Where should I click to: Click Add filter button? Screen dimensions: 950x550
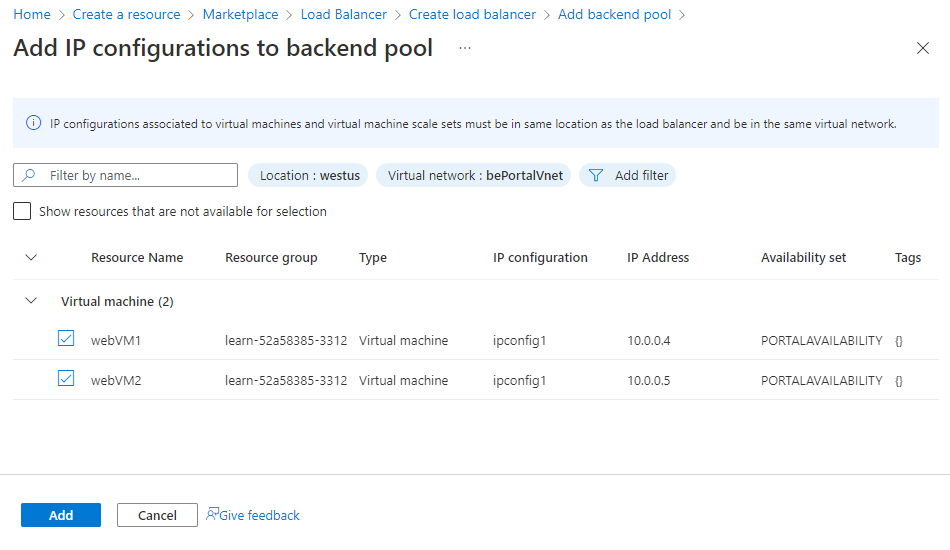pyautogui.click(x=627, y=175)
